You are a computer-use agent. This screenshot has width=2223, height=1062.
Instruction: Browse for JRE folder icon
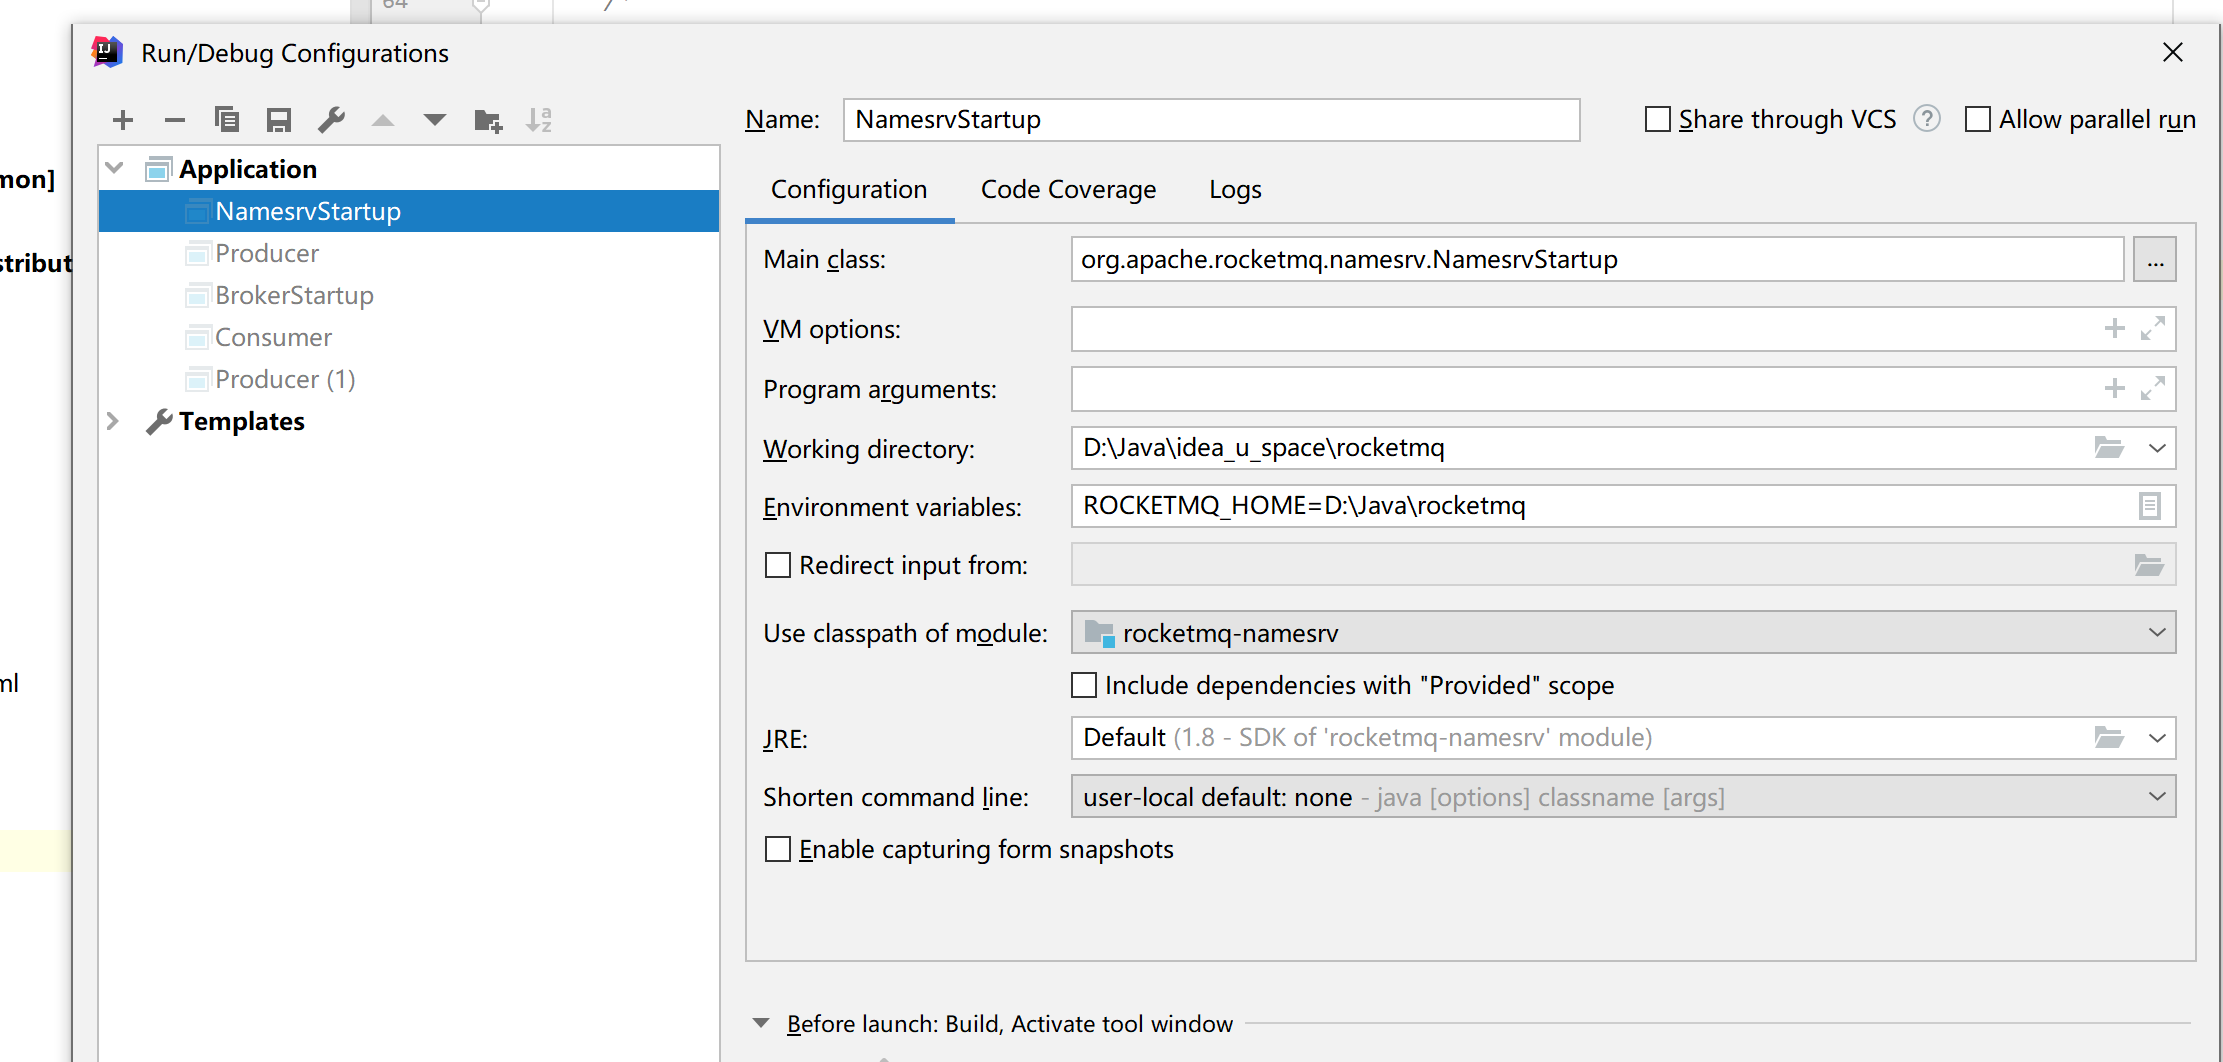pos(2109,737)
